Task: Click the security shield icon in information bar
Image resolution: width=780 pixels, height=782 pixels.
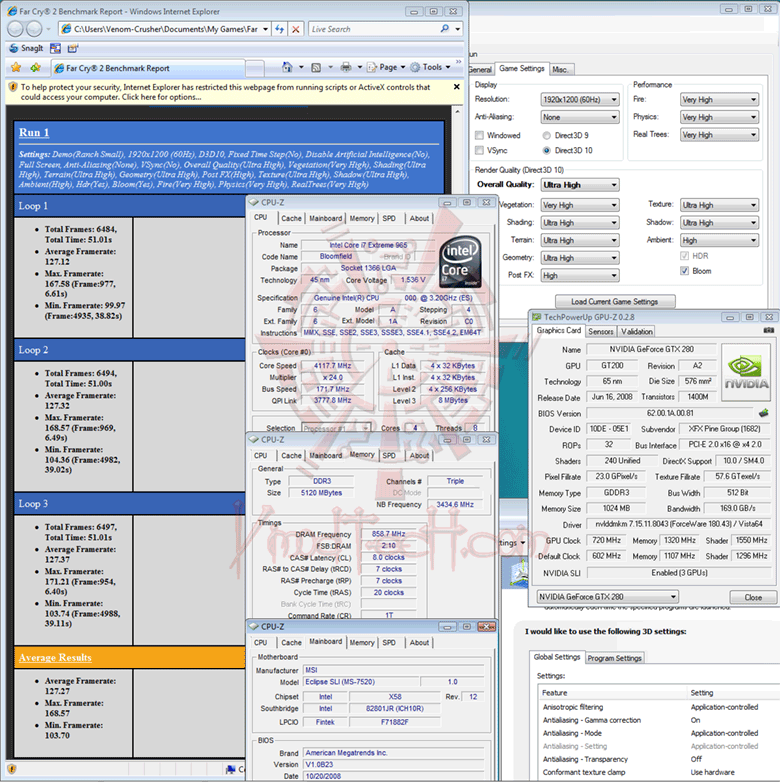Action: point(13,87)
